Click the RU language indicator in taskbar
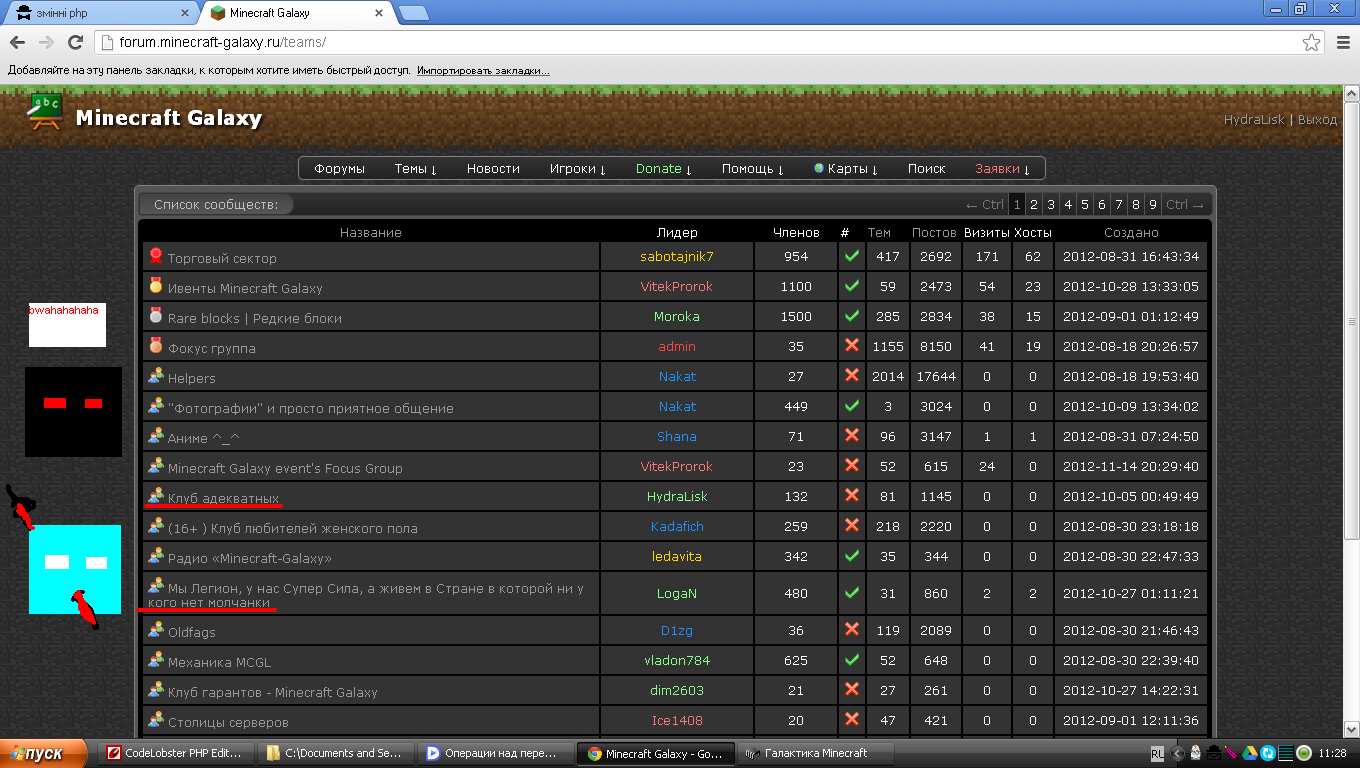This screenshot has width=1360, height=768. click(x=1157, y=753)
